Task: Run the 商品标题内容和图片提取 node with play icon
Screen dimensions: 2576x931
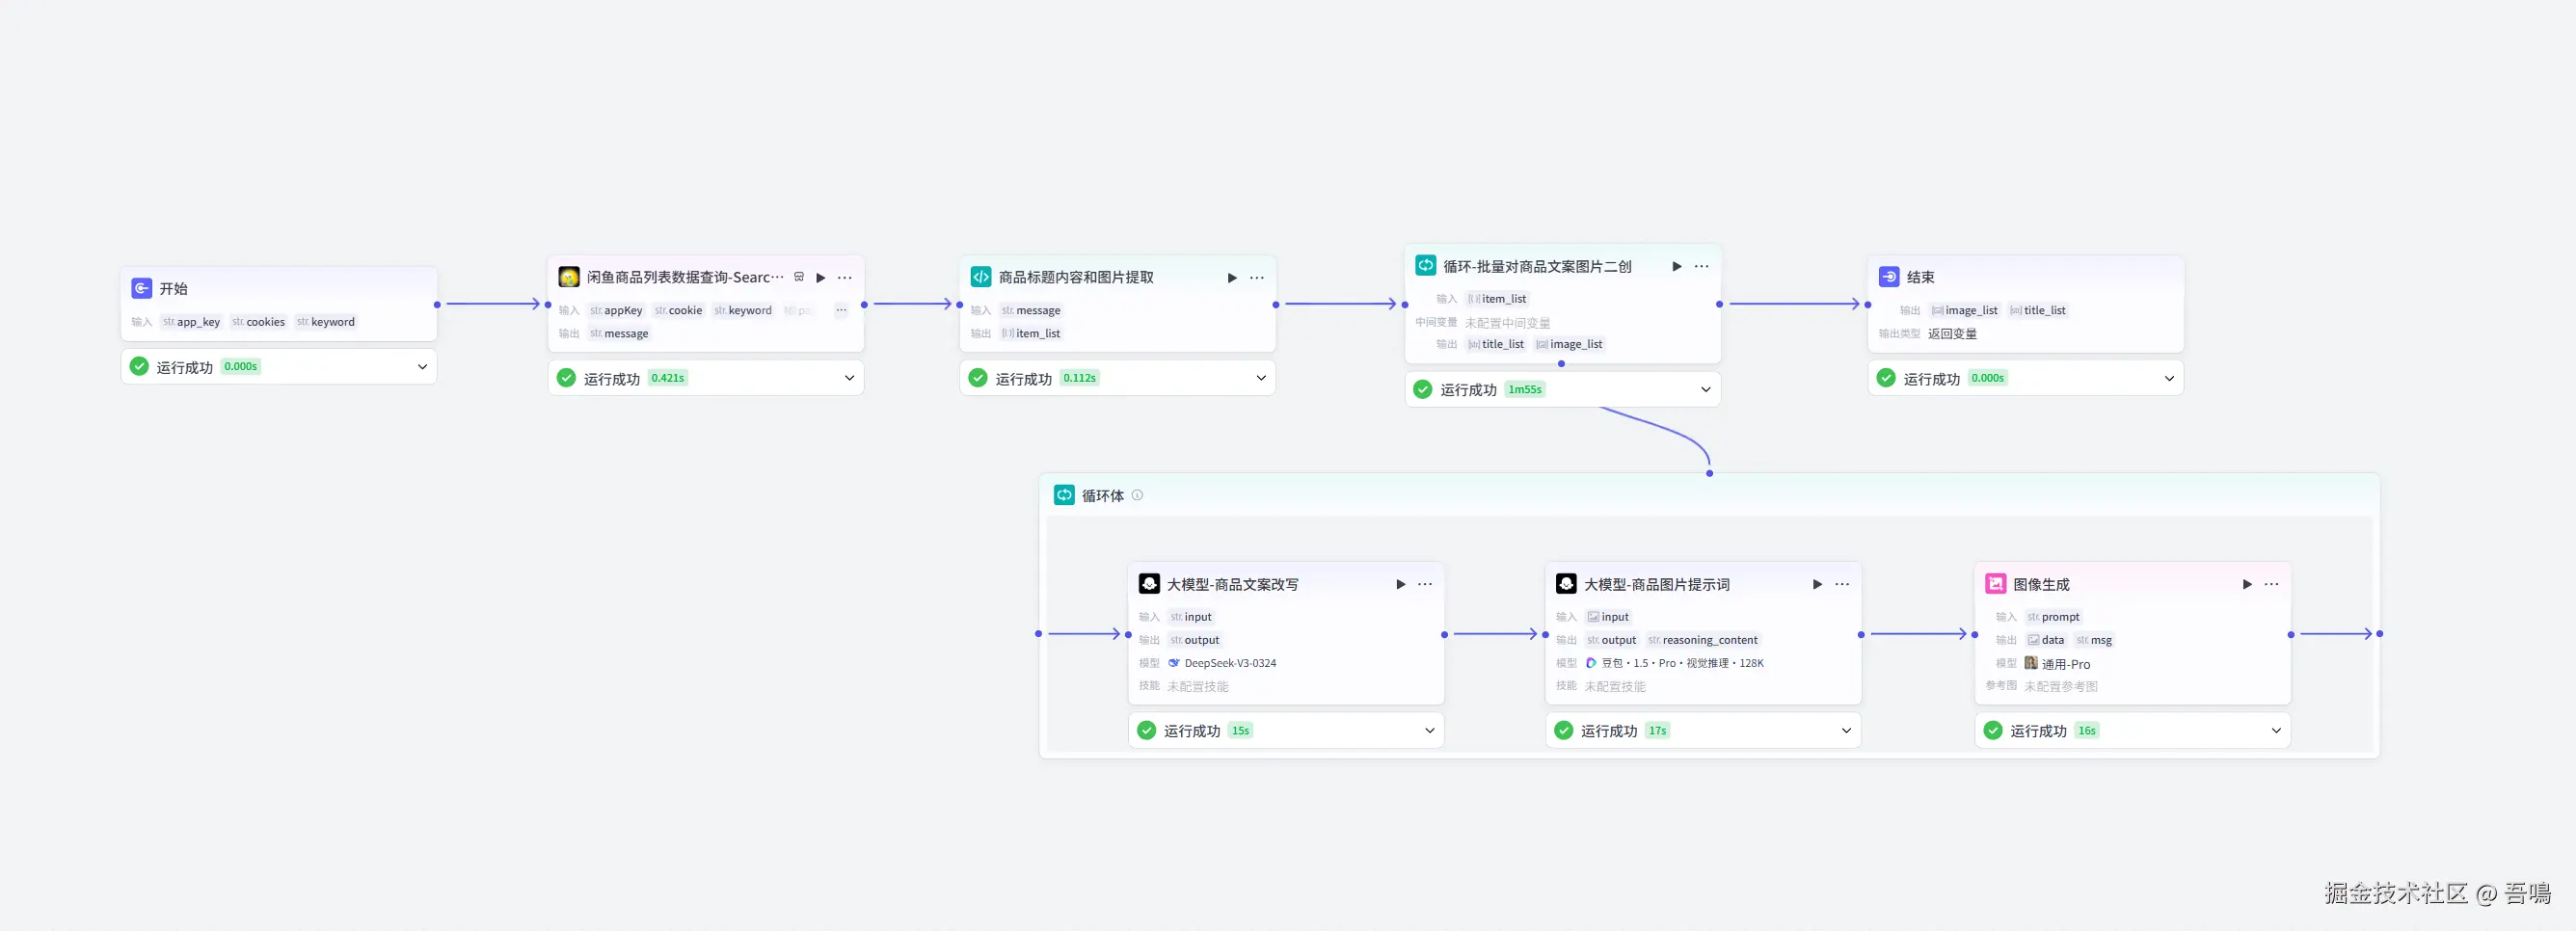Action: click(x=1232, y=278)
